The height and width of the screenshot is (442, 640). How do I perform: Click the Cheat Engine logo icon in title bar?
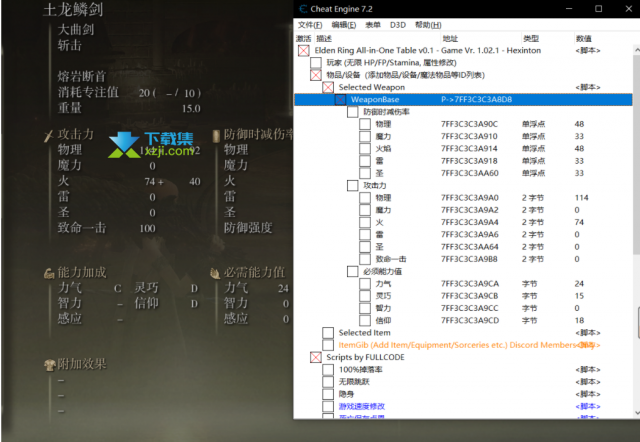[x=302, y=9]
